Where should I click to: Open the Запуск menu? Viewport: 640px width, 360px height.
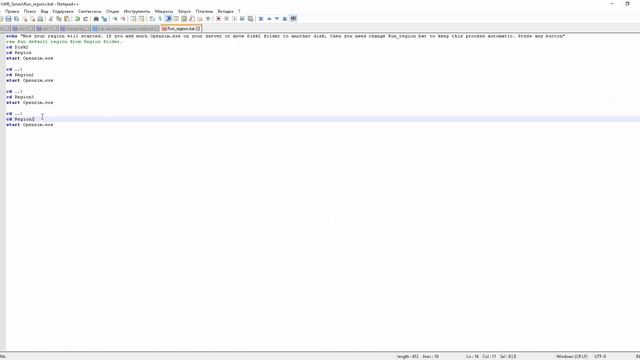184,11
